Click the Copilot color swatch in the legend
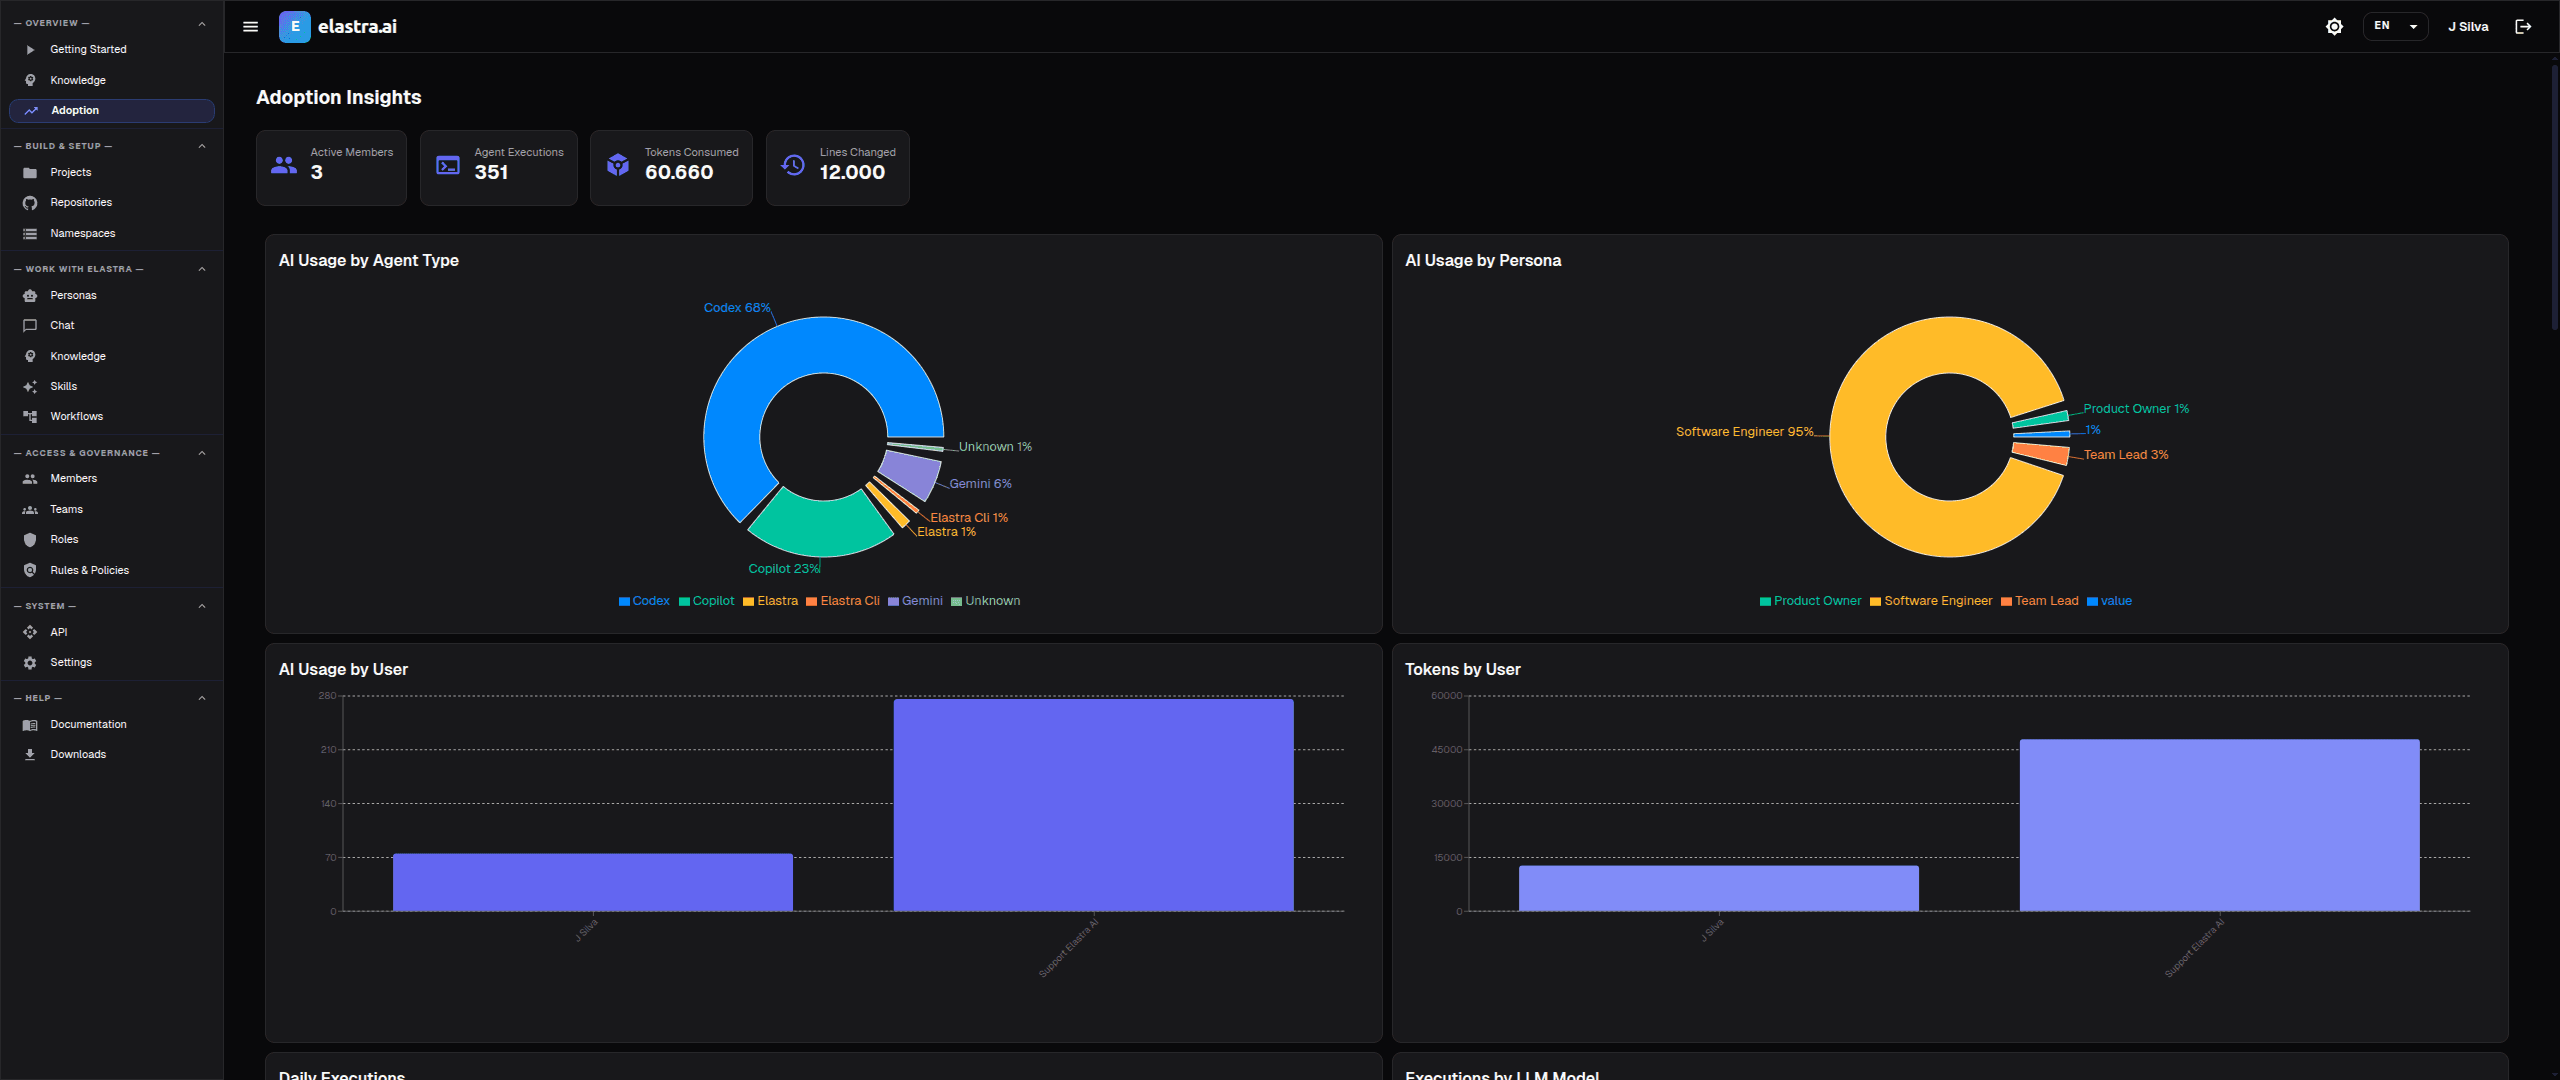This screenshot has height=1080, width=2560. coord(683,600)
